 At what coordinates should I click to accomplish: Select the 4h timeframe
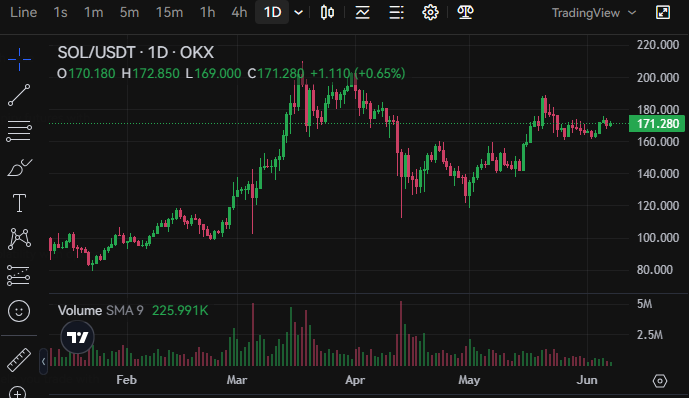pyautogui.click(x=239, y=12)
